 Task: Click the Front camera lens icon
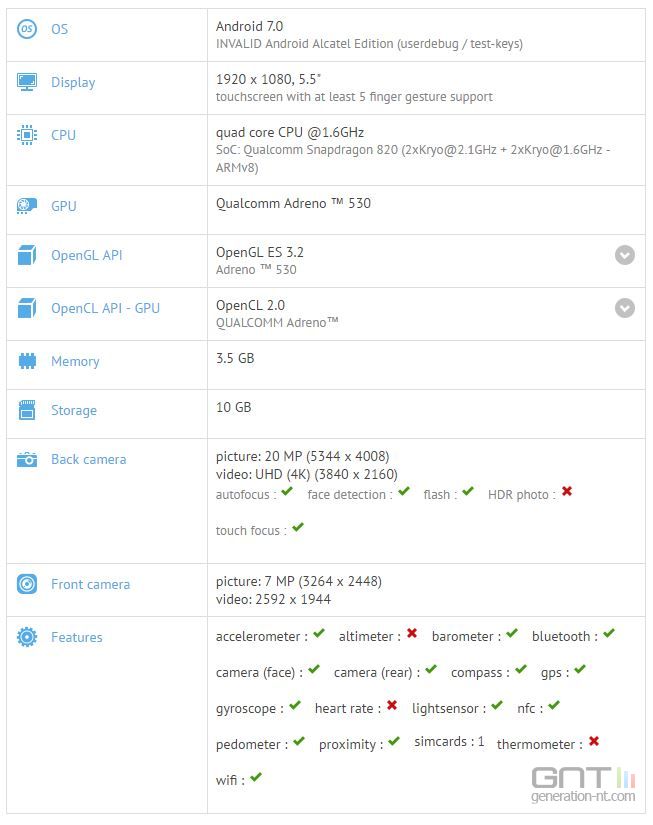(x=27, y=584)
